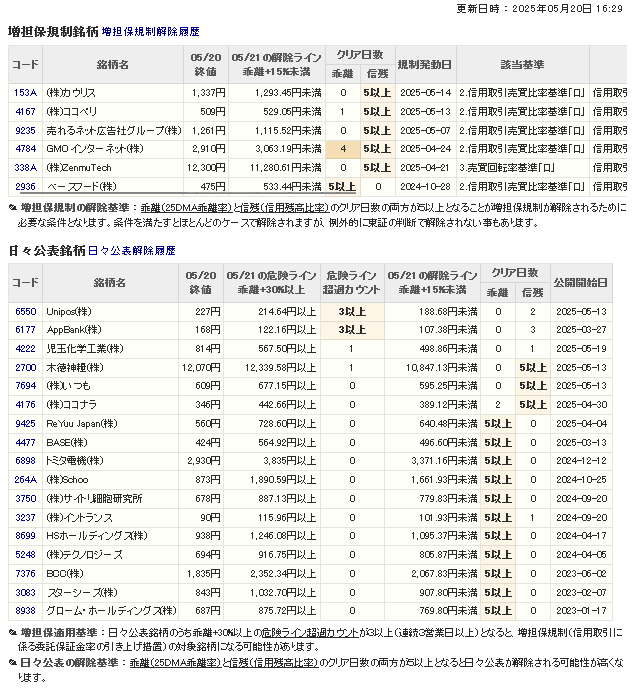Viewport: 637px width, 693px height.
Task: Select company name BASE(株)
Action: (67, 443)
